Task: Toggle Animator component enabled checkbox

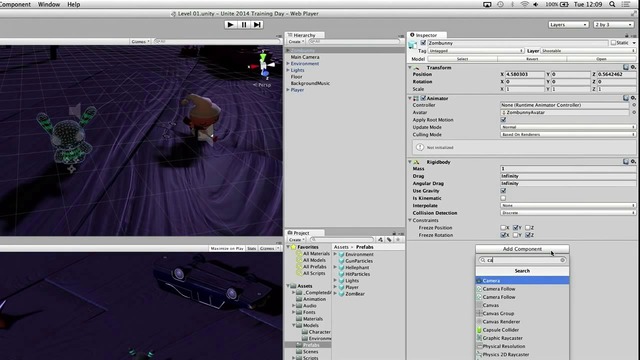Action: [423, 98]
